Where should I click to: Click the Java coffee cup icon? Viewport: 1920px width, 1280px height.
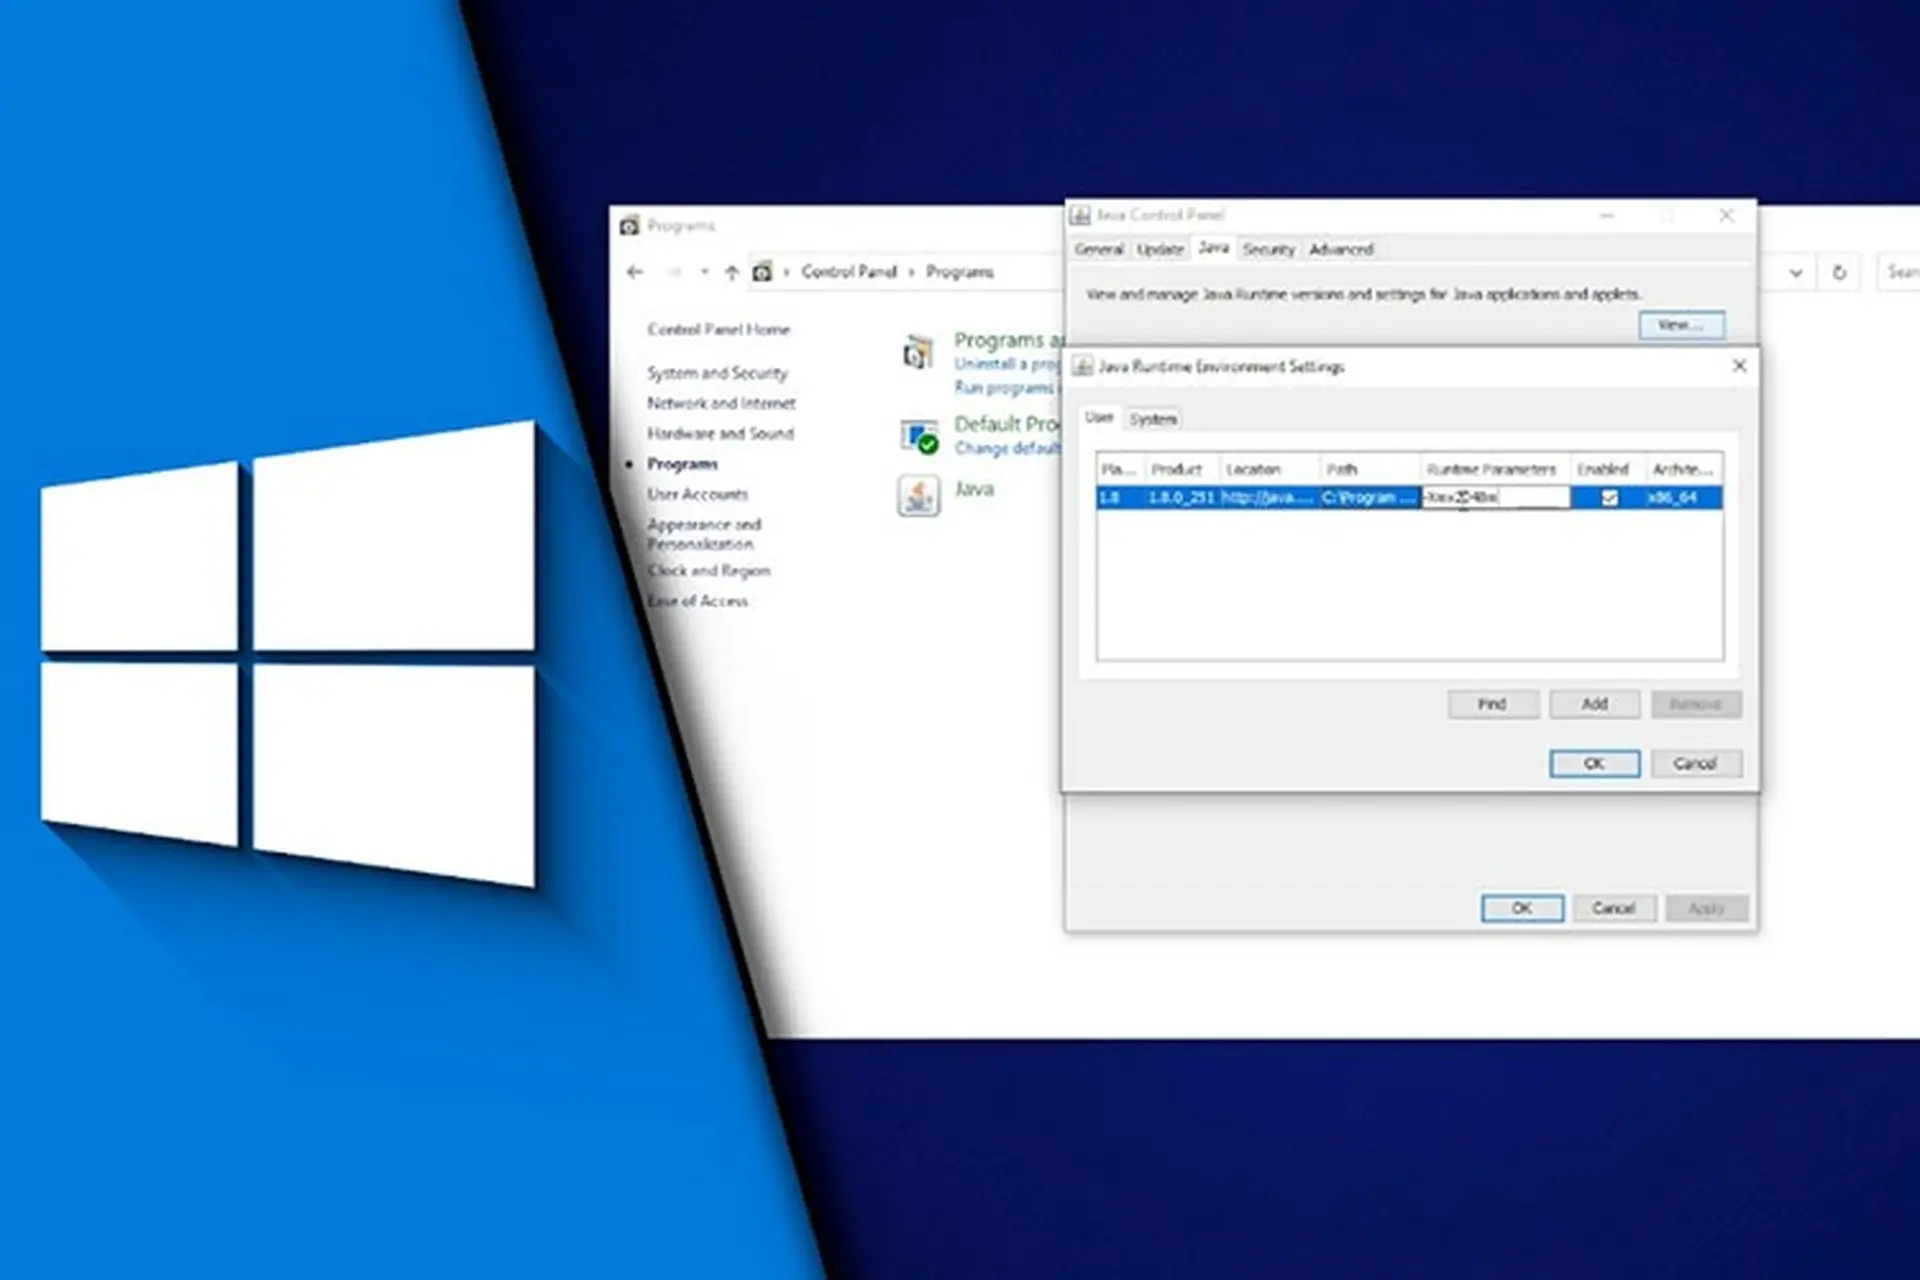tap(918, 496)
